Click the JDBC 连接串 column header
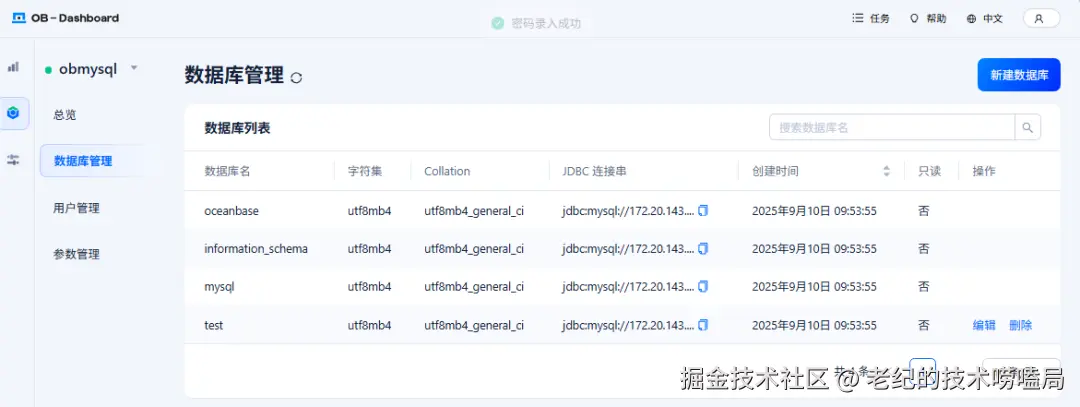 point(594,171)
